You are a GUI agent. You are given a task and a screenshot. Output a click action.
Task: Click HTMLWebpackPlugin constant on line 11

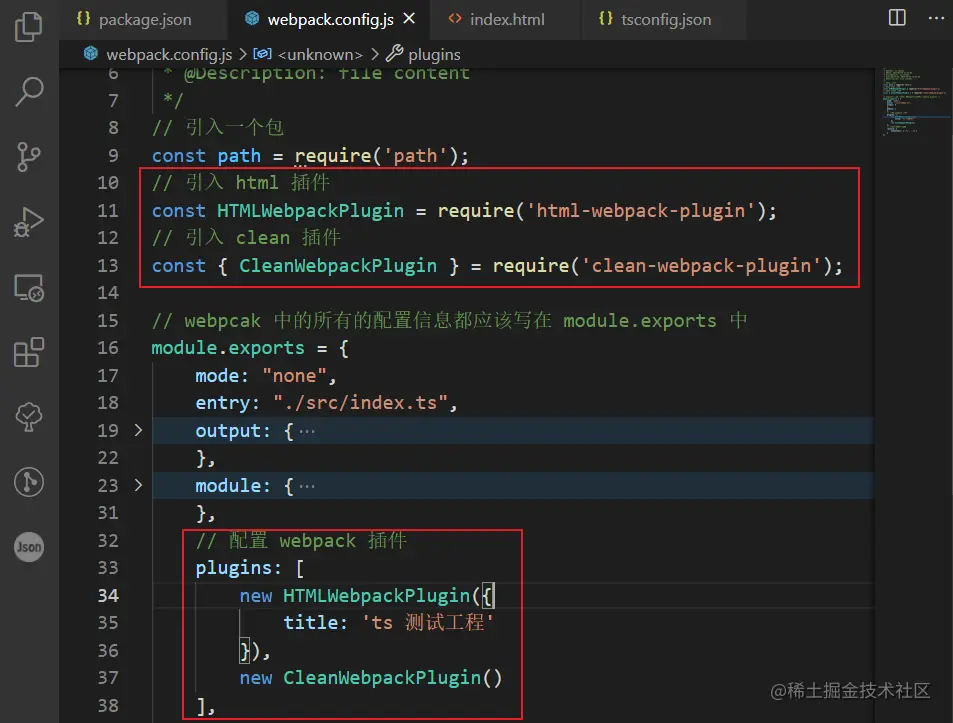point(310,211)
